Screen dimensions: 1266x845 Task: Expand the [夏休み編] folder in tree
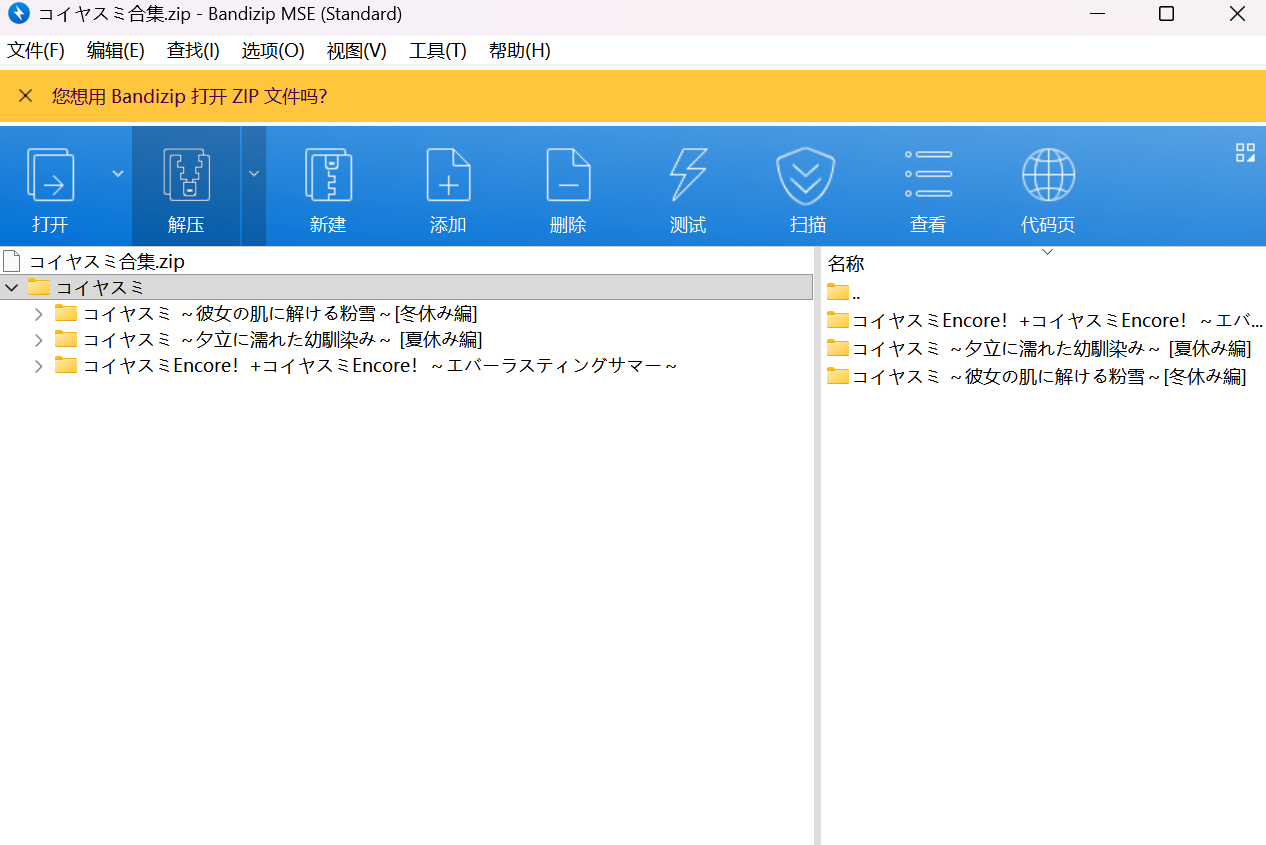(x=39, y=340)
